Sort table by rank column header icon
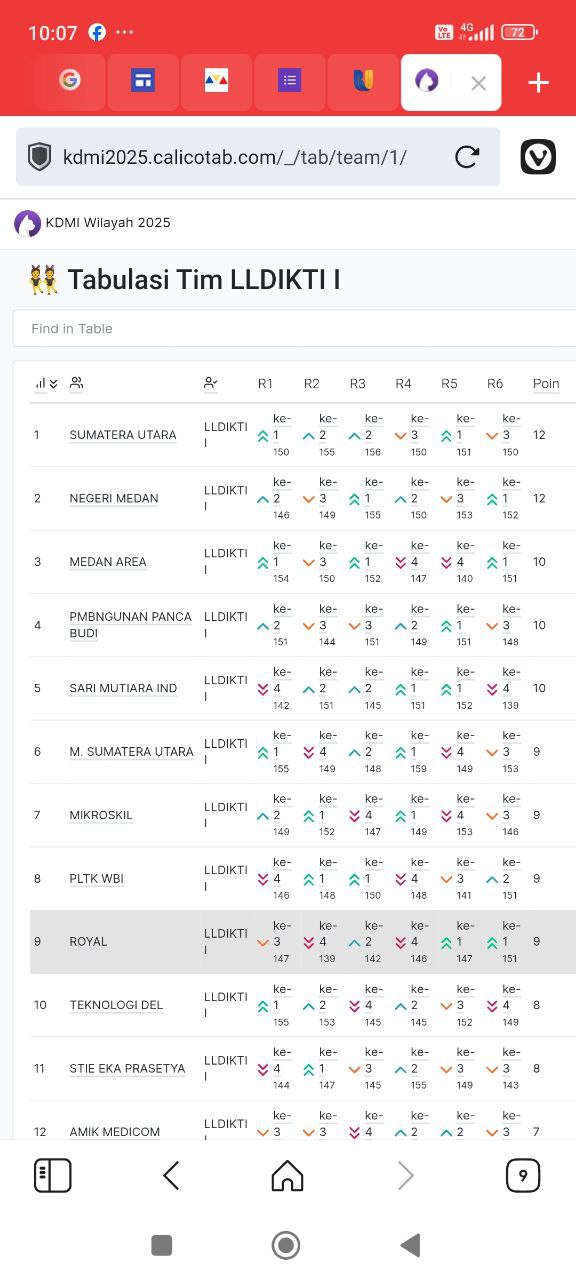576x1280 pixels. [46, 384]
